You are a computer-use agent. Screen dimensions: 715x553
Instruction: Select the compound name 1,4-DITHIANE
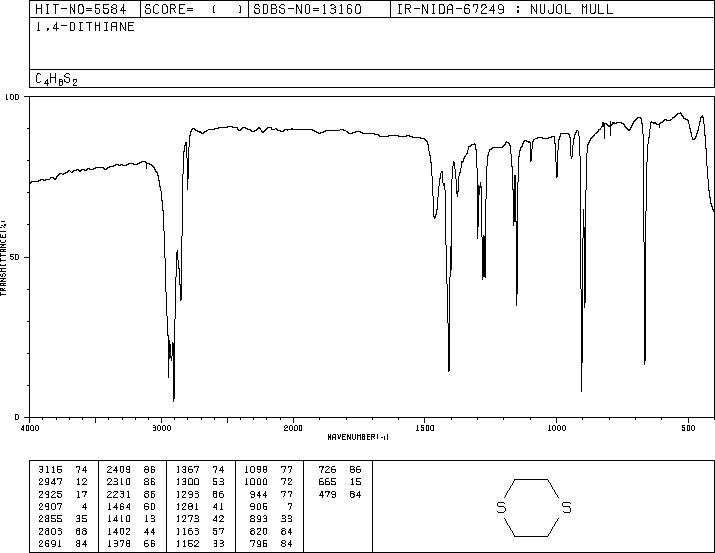click(85, 27)
